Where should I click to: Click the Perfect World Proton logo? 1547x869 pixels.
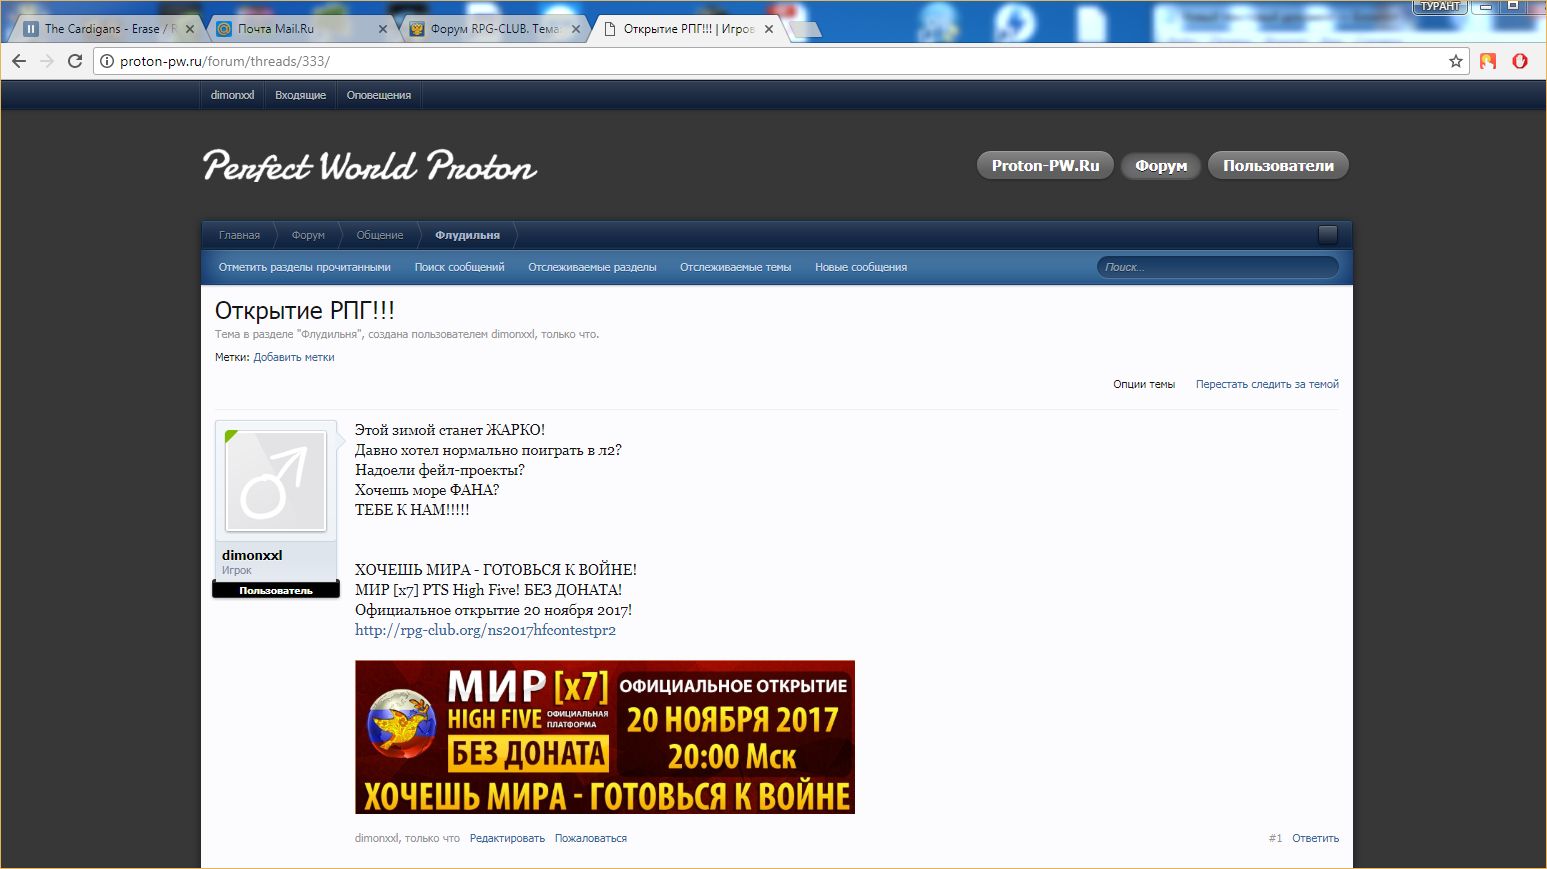point(370,166)
